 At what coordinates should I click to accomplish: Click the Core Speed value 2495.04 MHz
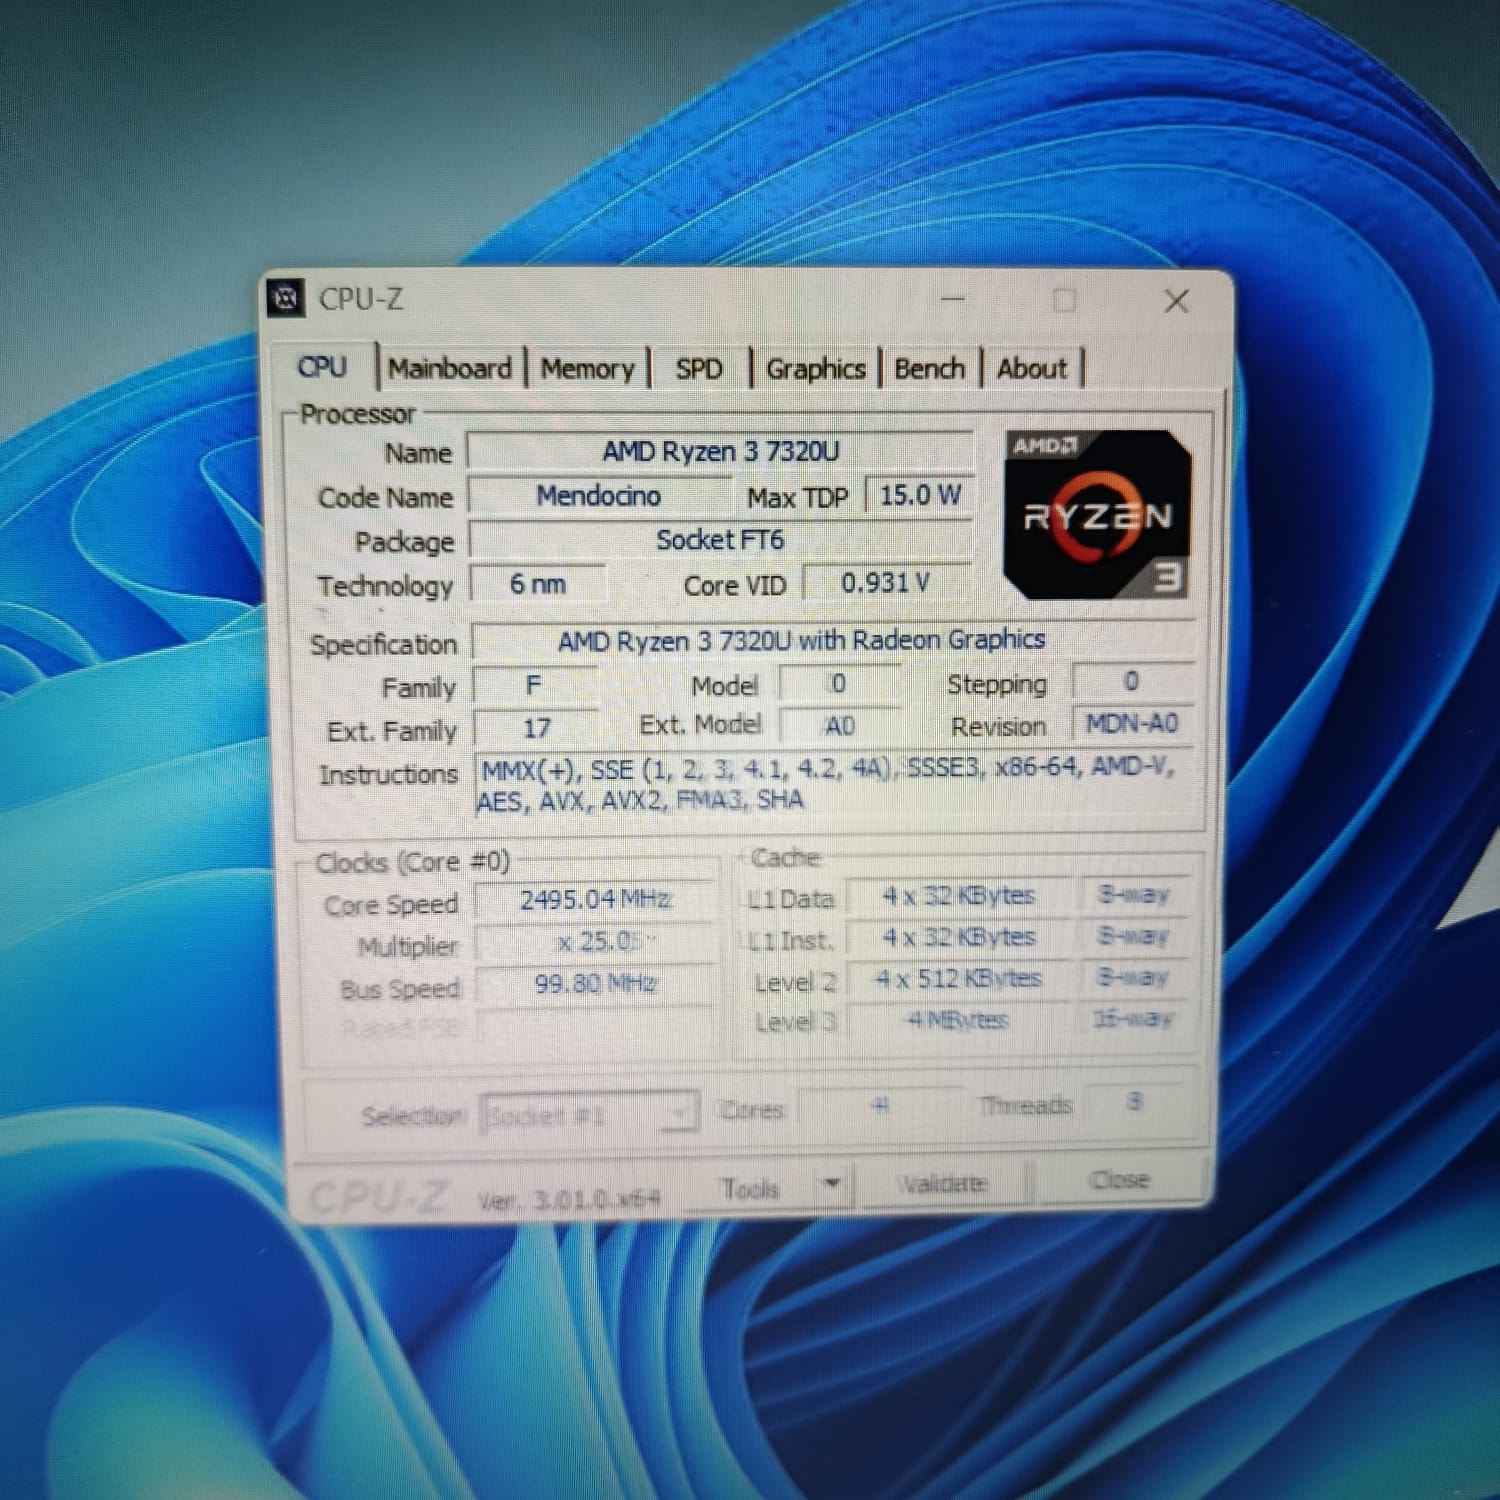point(596,900)
